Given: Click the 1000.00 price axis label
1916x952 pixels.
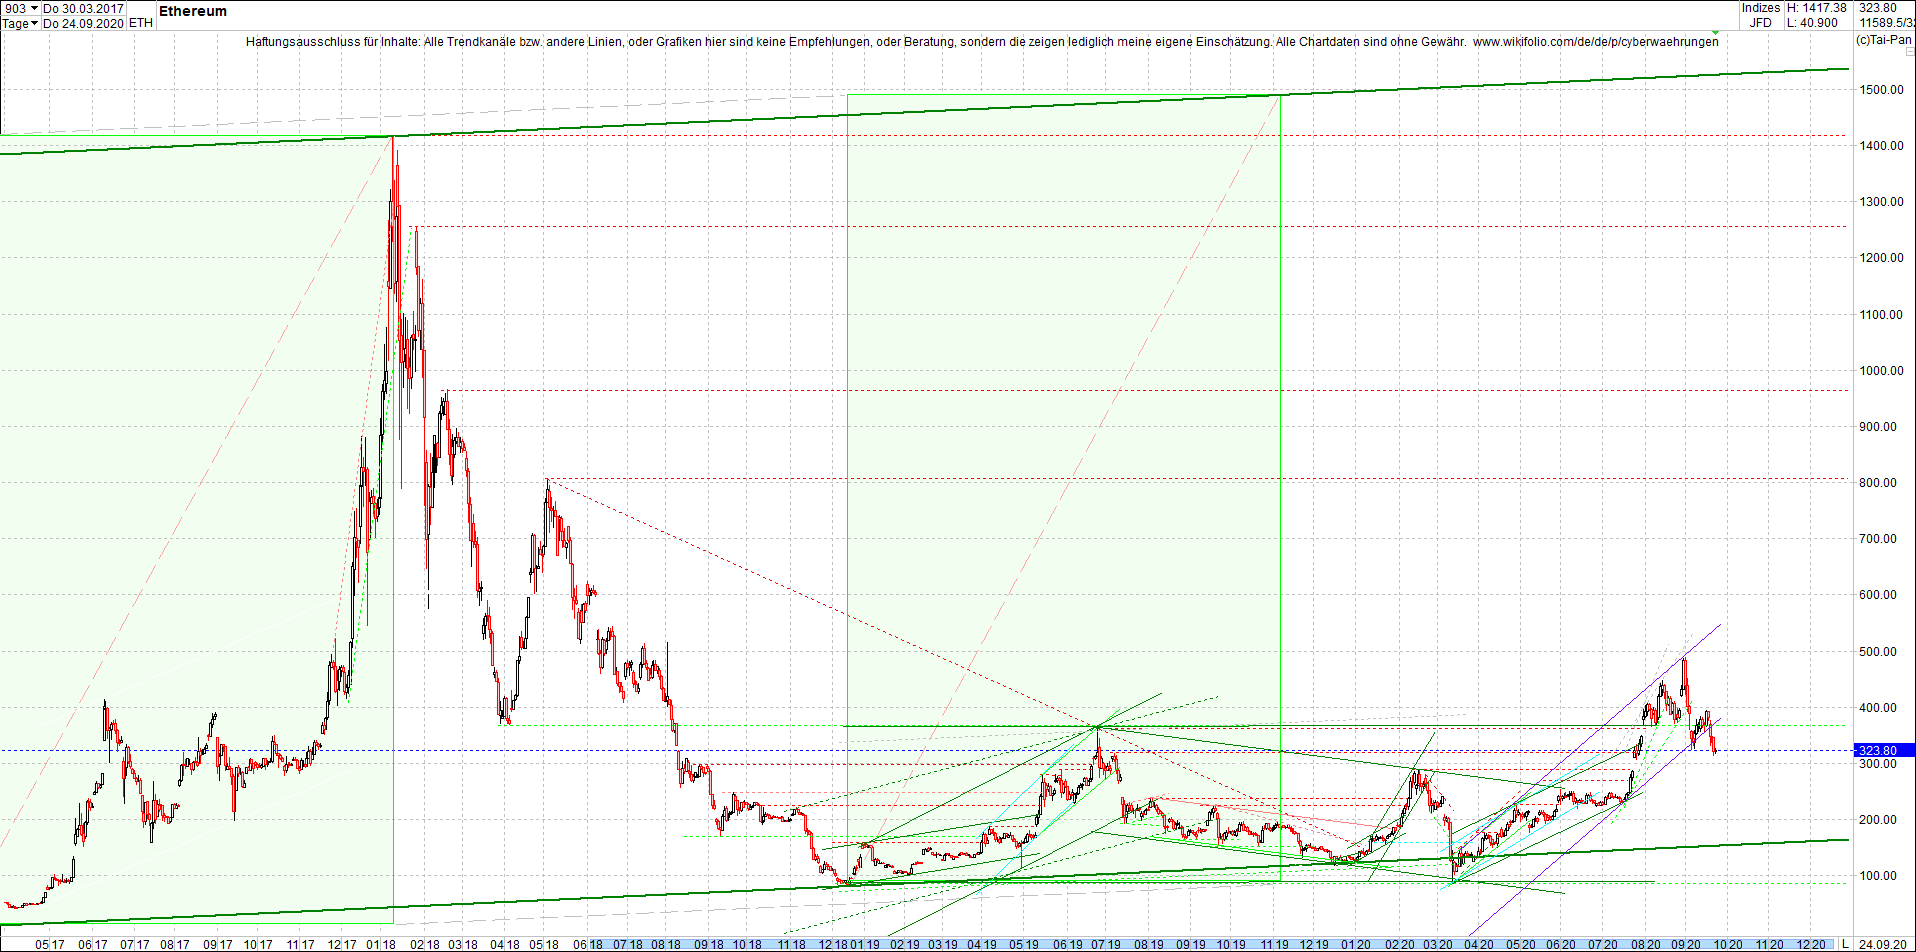Looking at the screenshot, I should (1880, 370).
